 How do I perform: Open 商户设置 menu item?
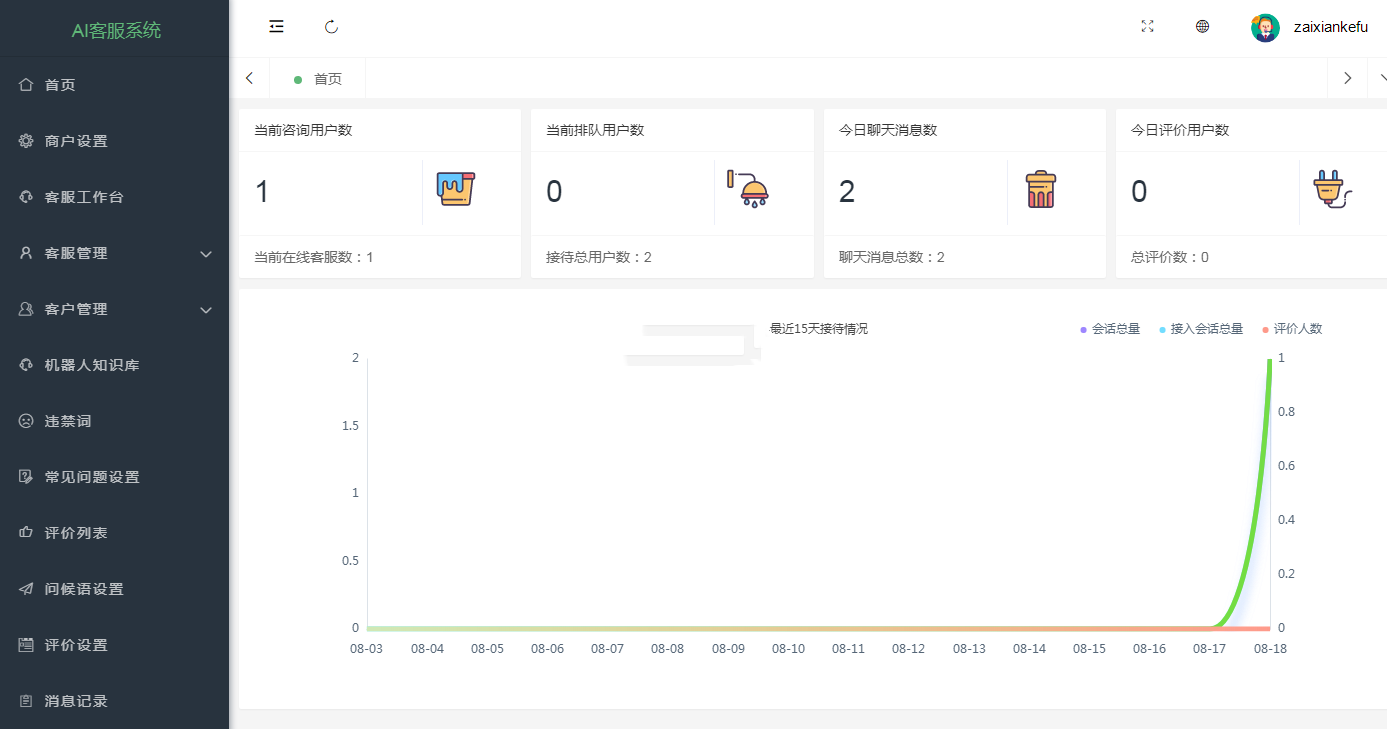coord(114,141)
